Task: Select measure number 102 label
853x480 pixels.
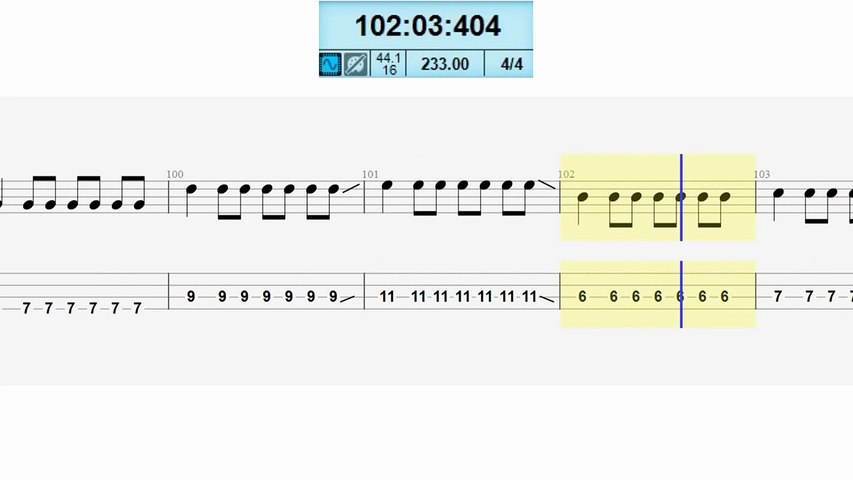Action: pyautogui.click(x=566, y=174)
